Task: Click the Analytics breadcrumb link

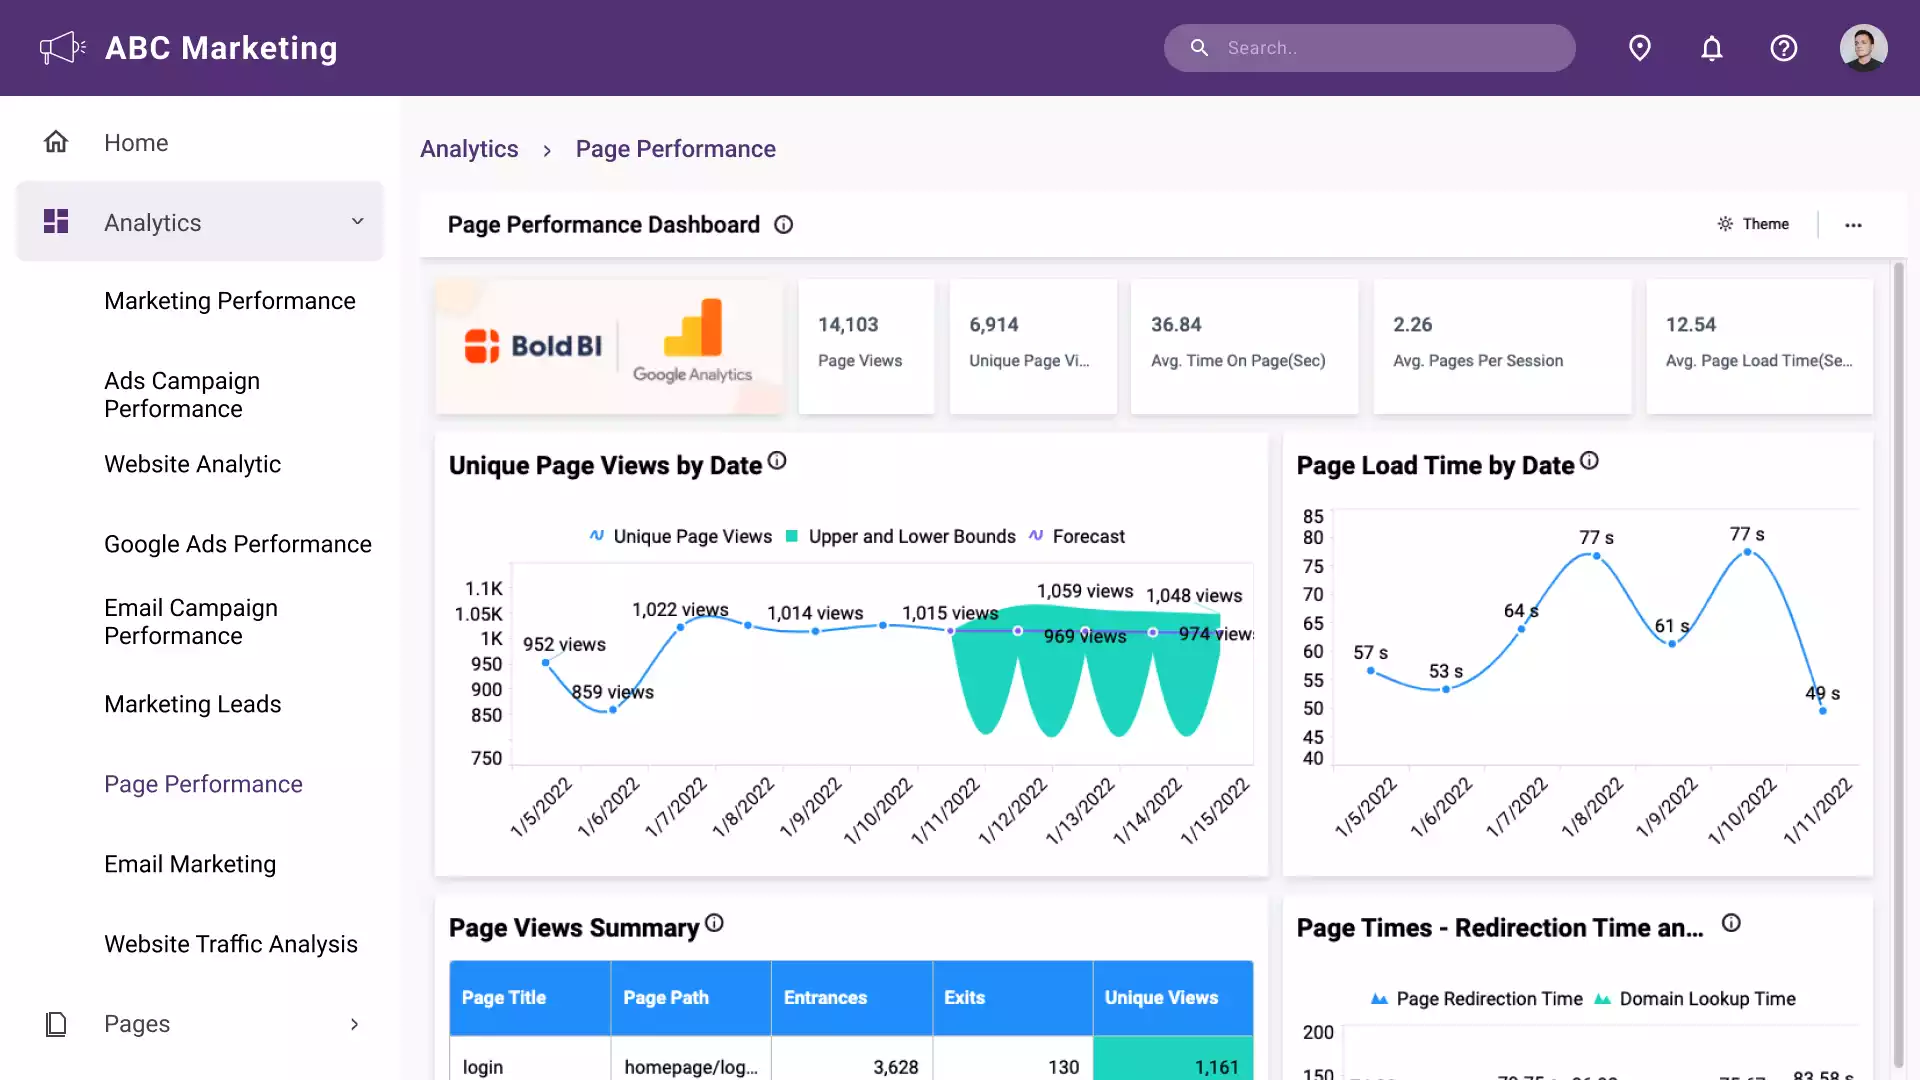Action: [469, 149]
